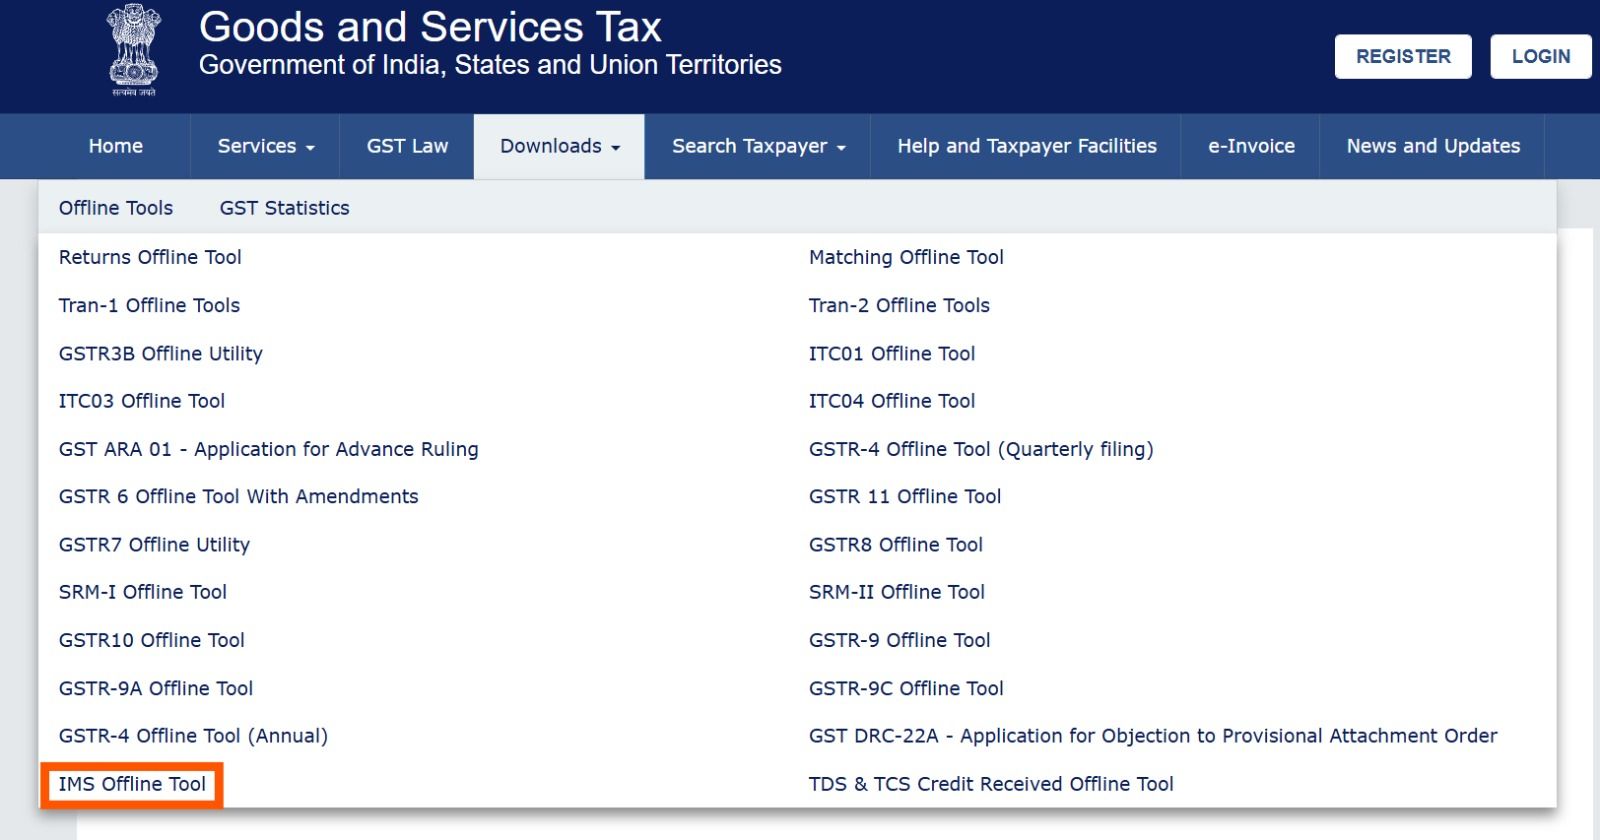
Task: Open the GST Law menu item
Action: click(407, 146)
